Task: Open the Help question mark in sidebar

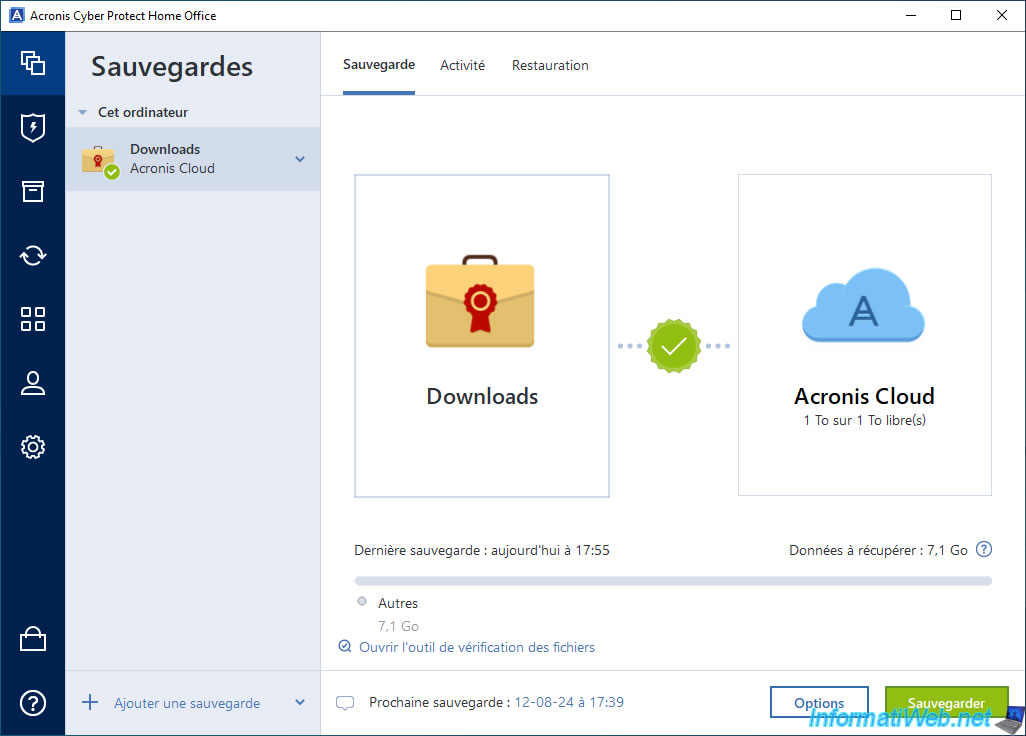Action: pyautogui.click(x=33, y=703)
